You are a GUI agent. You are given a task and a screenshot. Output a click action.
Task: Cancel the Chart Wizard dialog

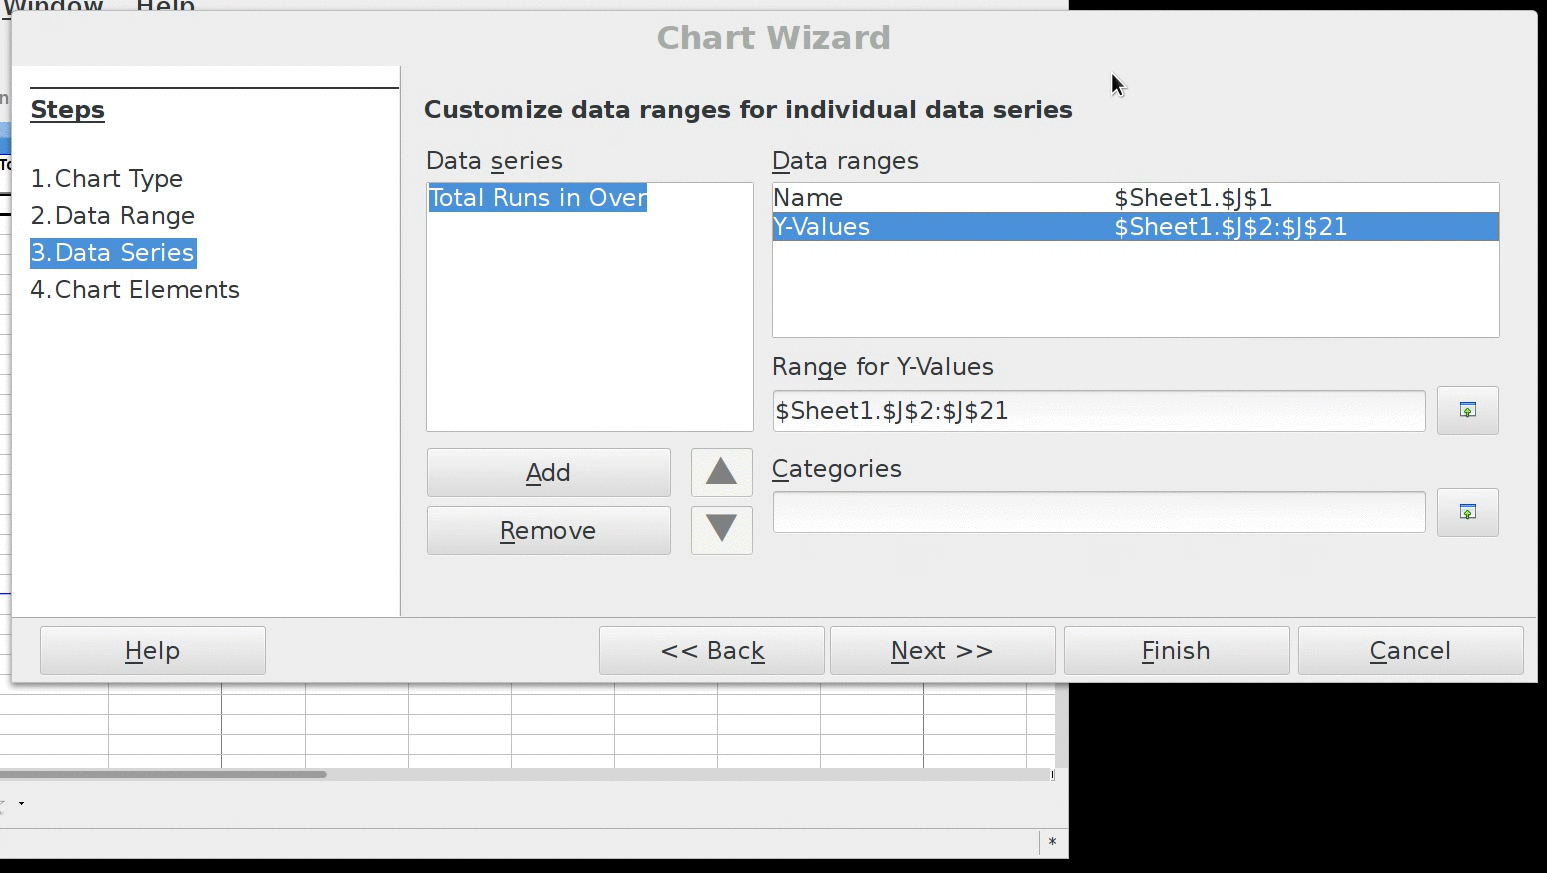[x=1410, y=651]
